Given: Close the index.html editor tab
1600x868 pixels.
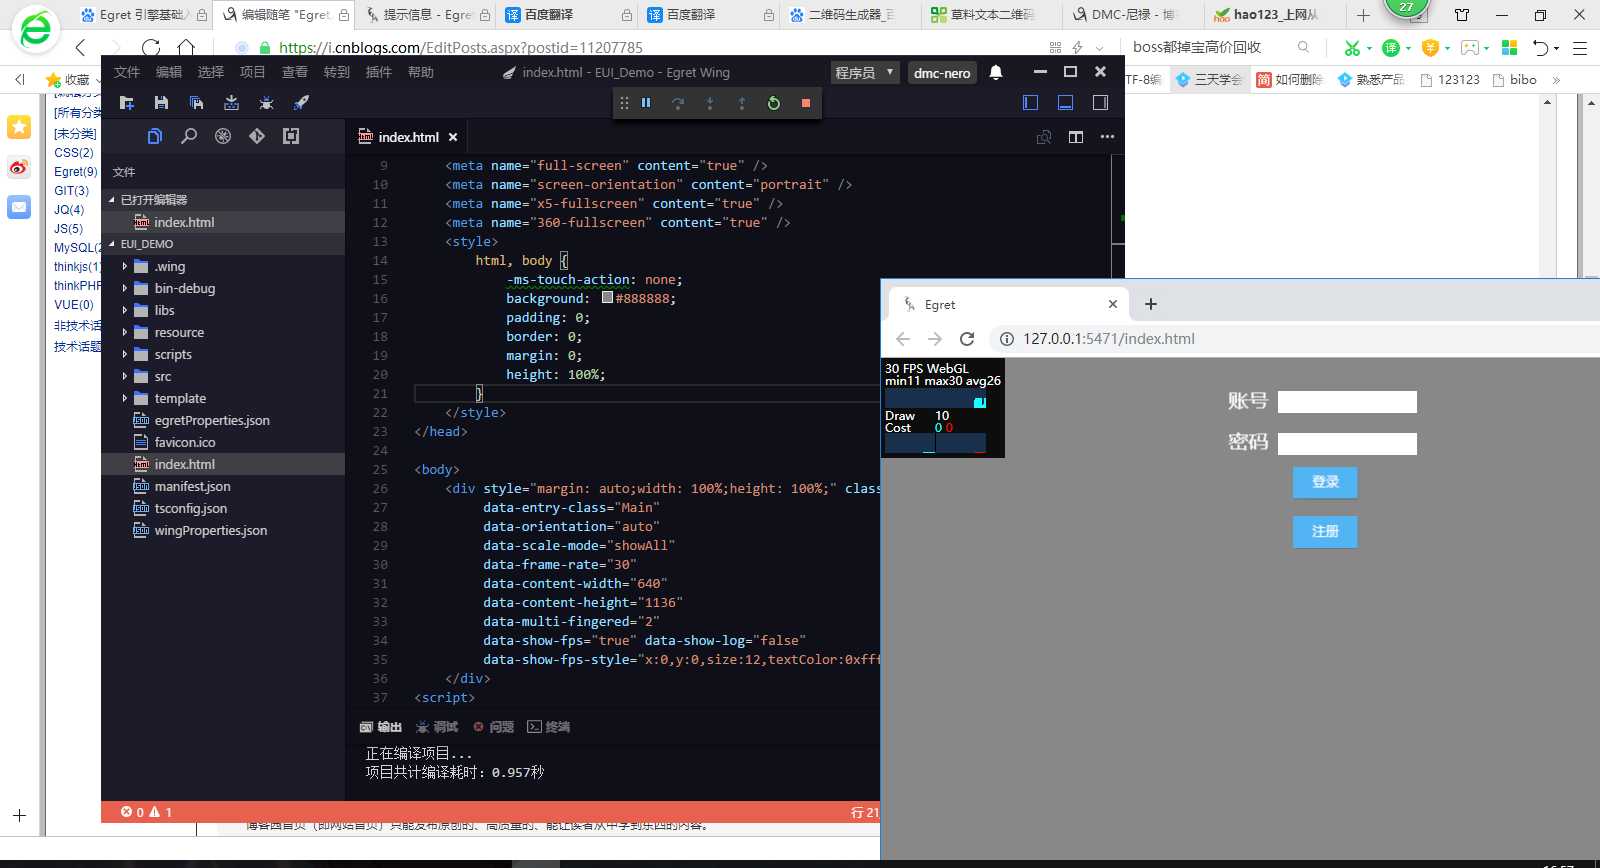Looking at the screenshot, I should pyautogui.click(x=453, y=137).
